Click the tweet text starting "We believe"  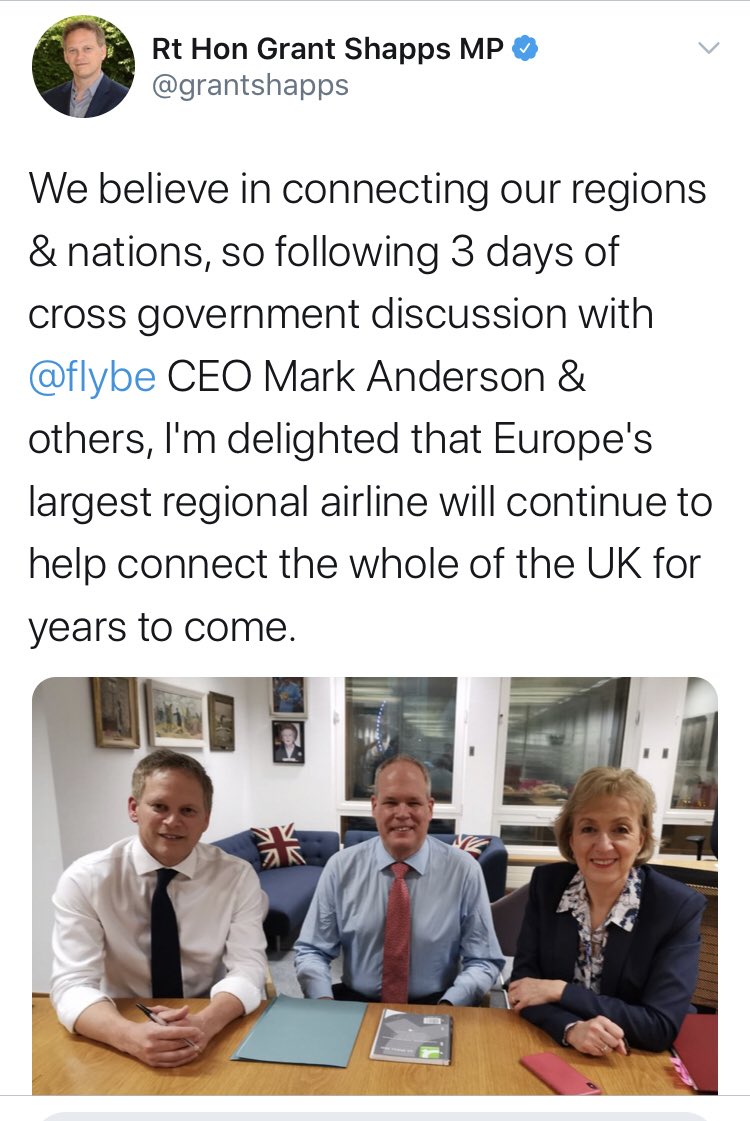tap(366, 189)
